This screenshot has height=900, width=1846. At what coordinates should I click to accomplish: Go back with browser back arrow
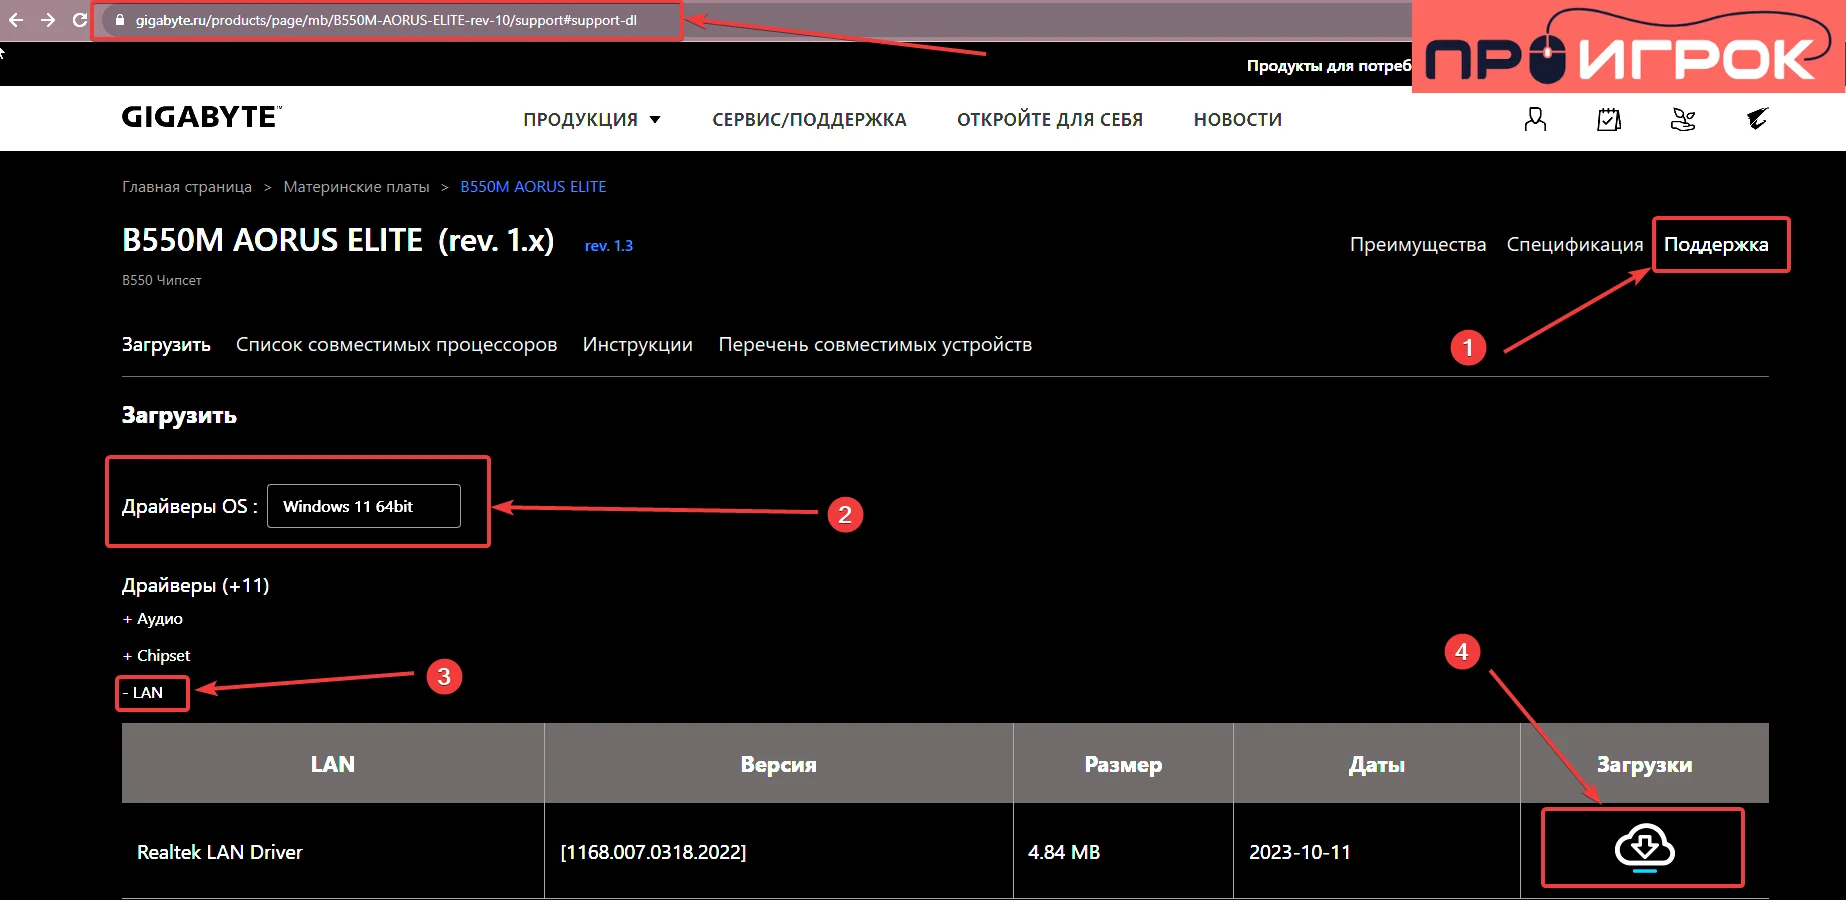16,20
